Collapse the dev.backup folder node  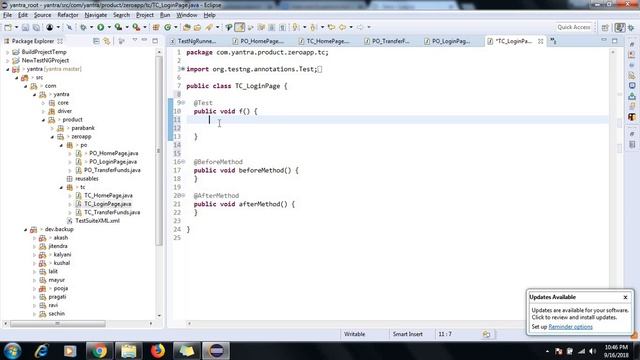[x=25, y=229]
